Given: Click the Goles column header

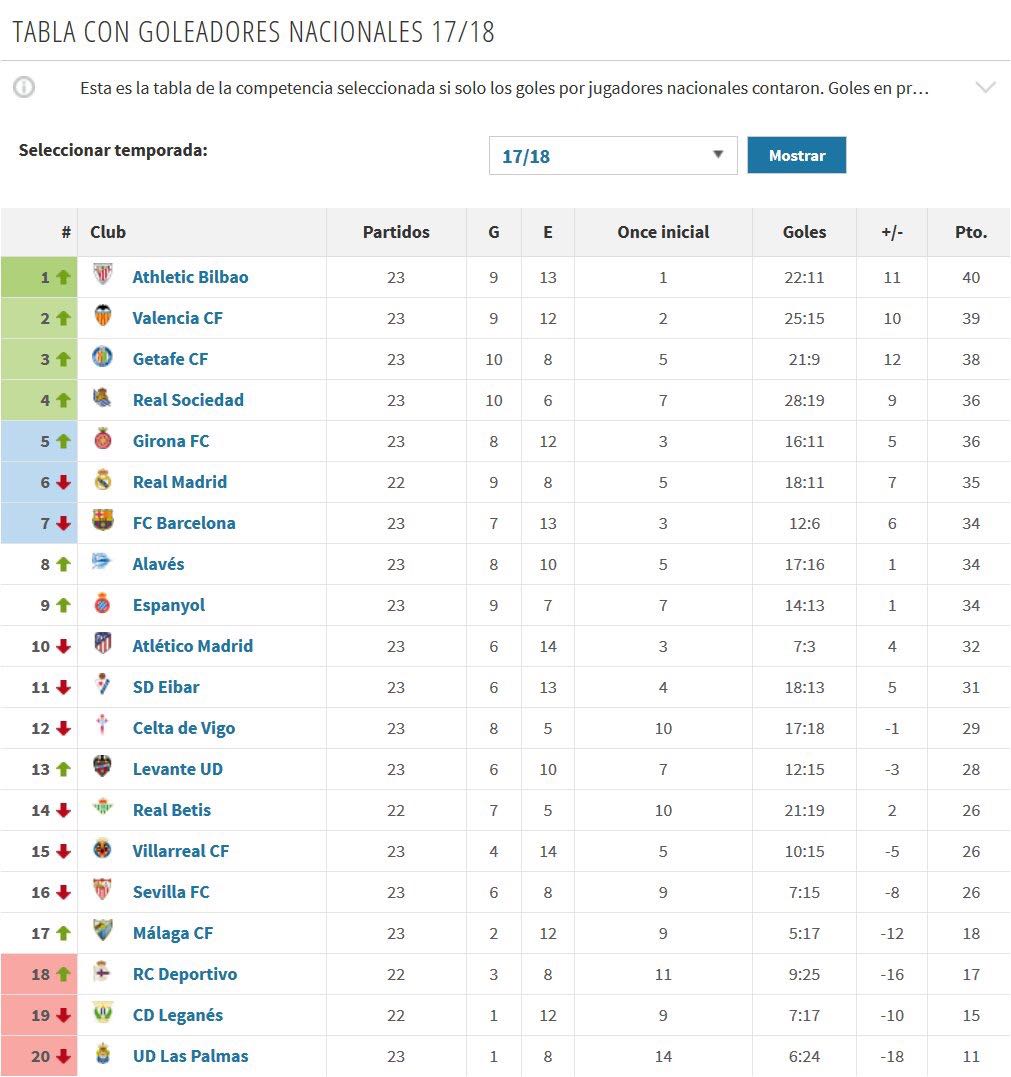Looking at the screenshot, I should (x=804, y=232).
